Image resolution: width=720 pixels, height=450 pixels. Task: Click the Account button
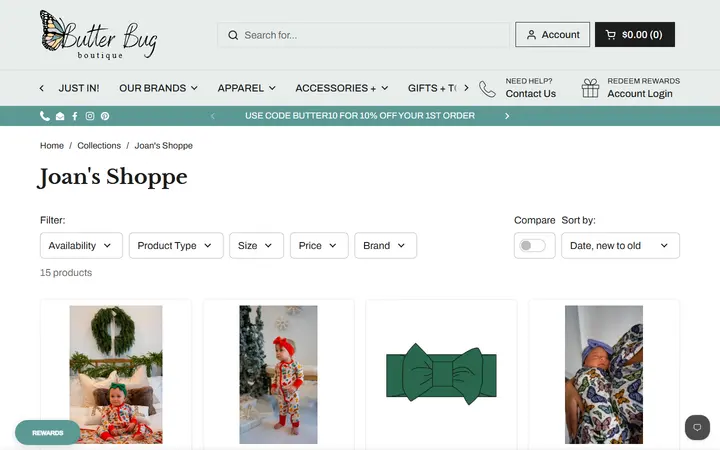[552, 34]
